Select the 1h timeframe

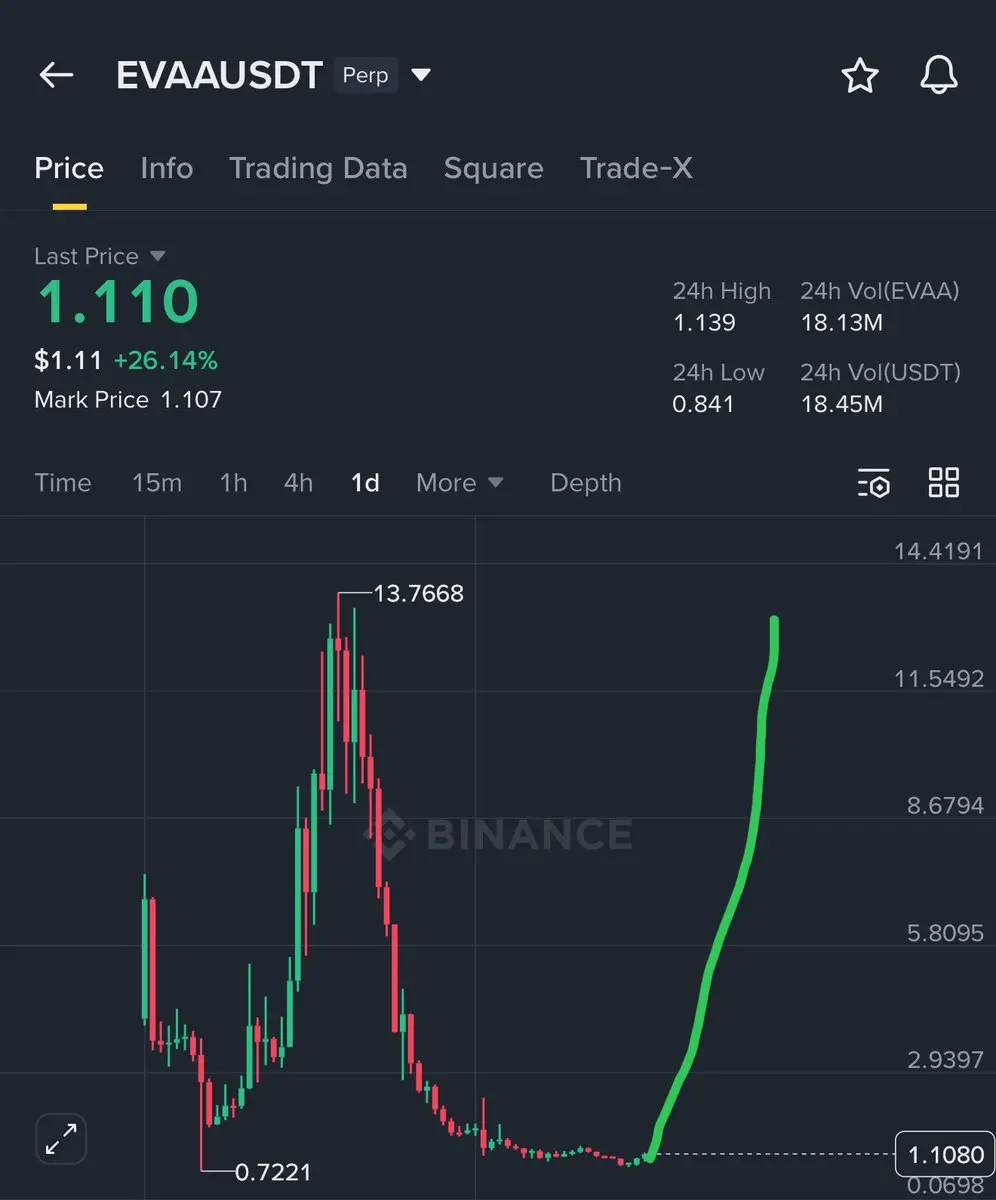(x=233, y=483)
